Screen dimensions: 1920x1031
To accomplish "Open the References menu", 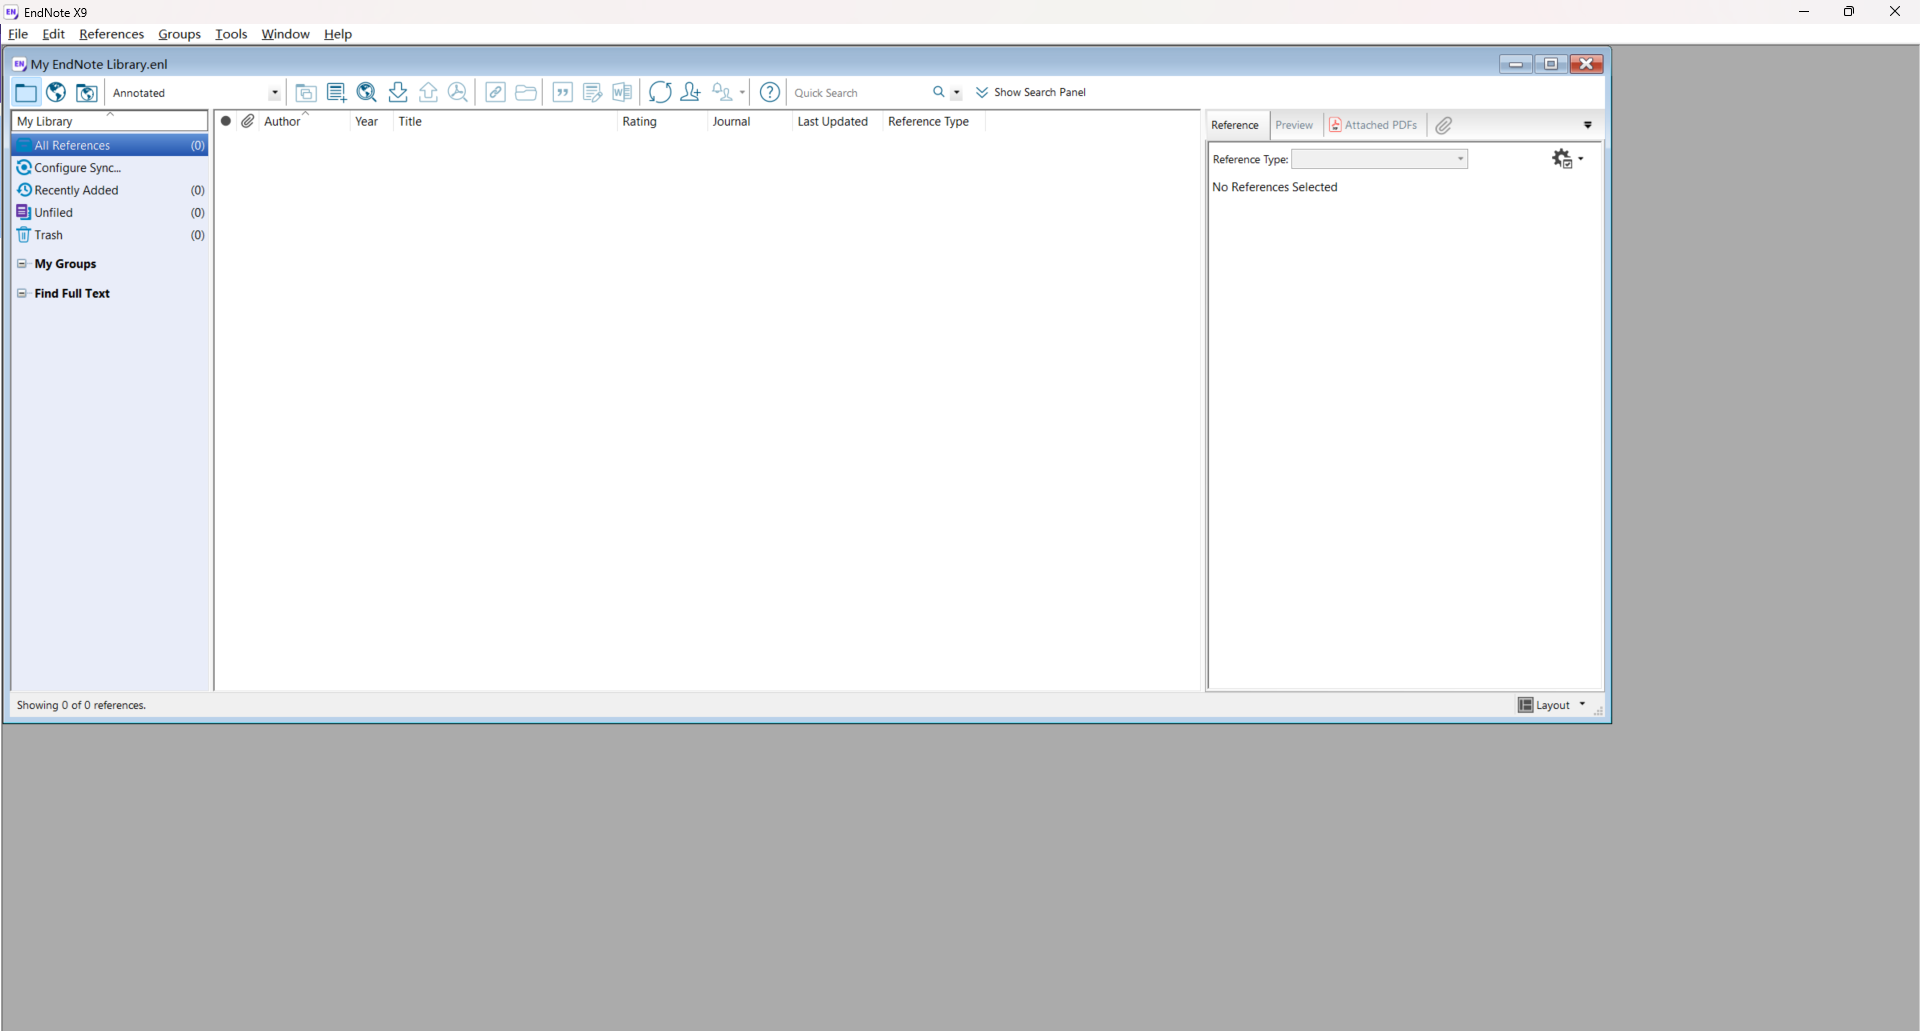I will (112, 34).
